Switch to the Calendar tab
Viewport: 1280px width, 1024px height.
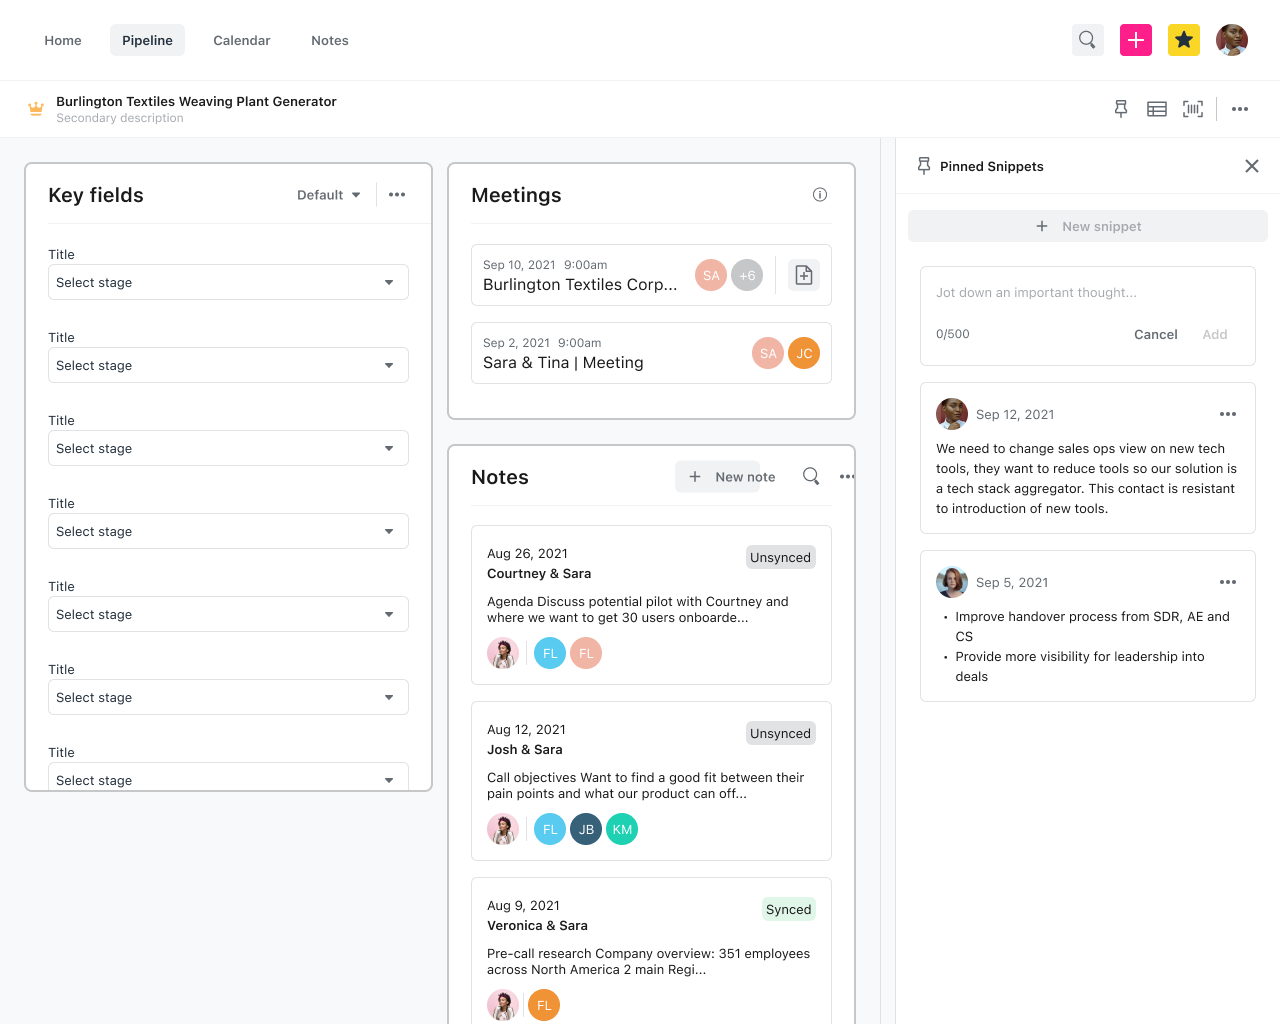[242, 40]
